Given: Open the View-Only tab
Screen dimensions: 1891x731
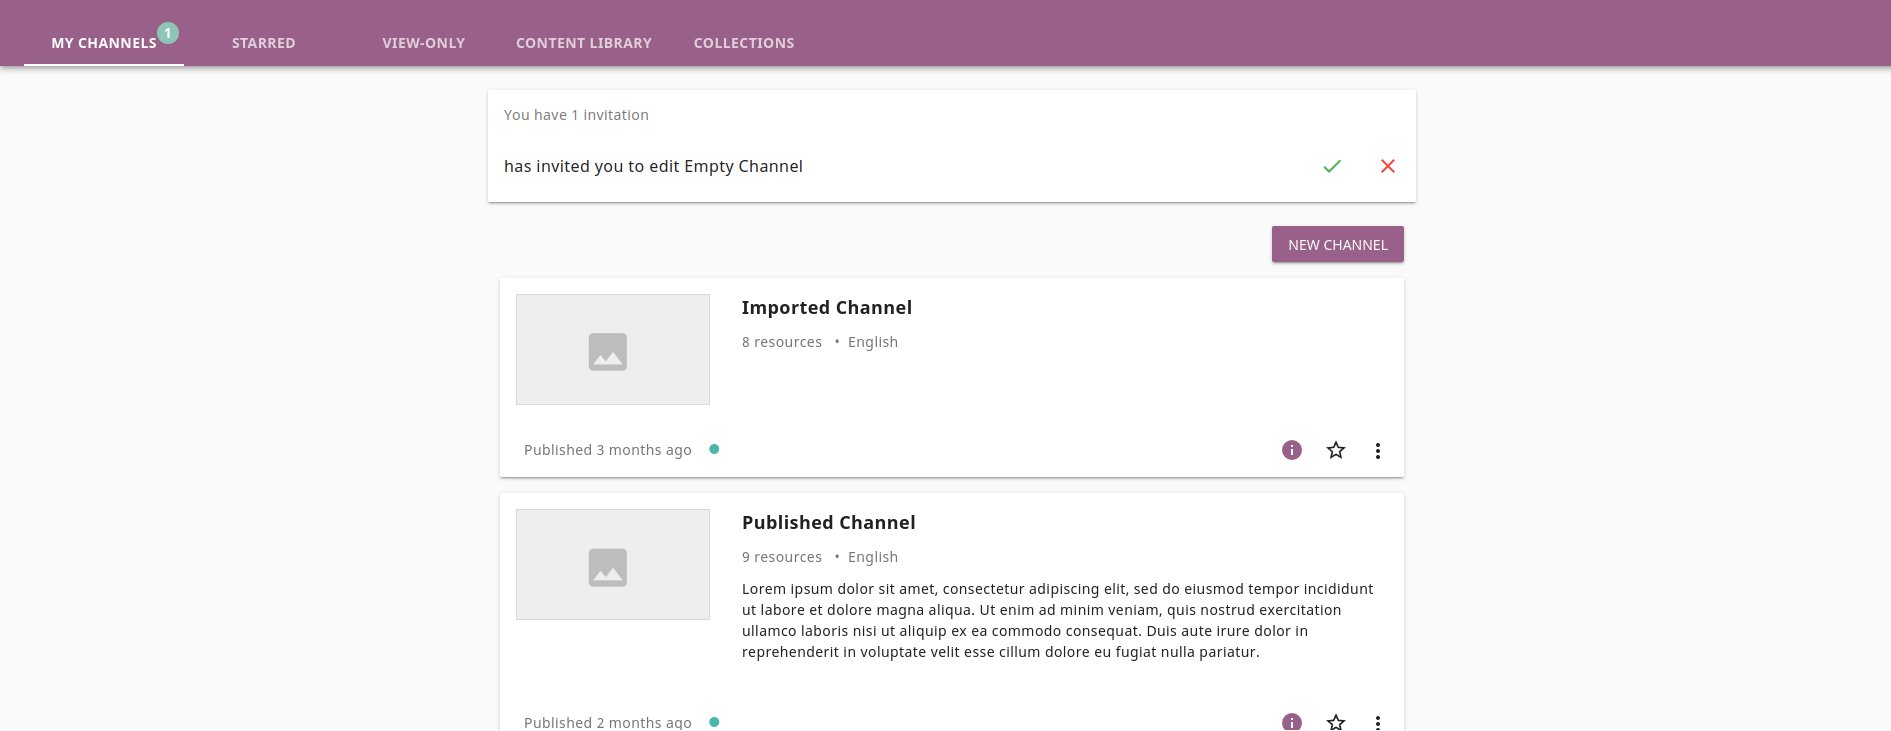Looking at the screenshot, I should [424, 43].
